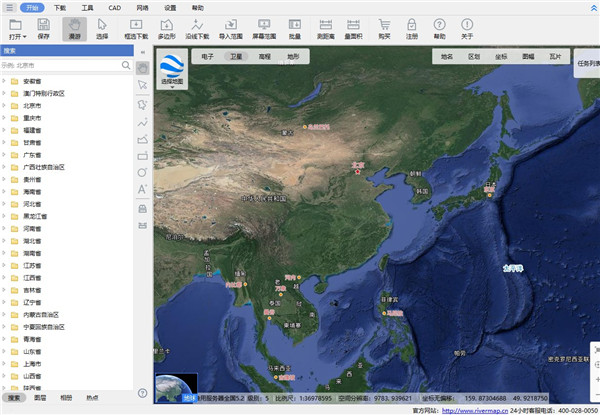Click the 量面积 measure area tool
Screen dimensions: 600x415
click(354, 27)
